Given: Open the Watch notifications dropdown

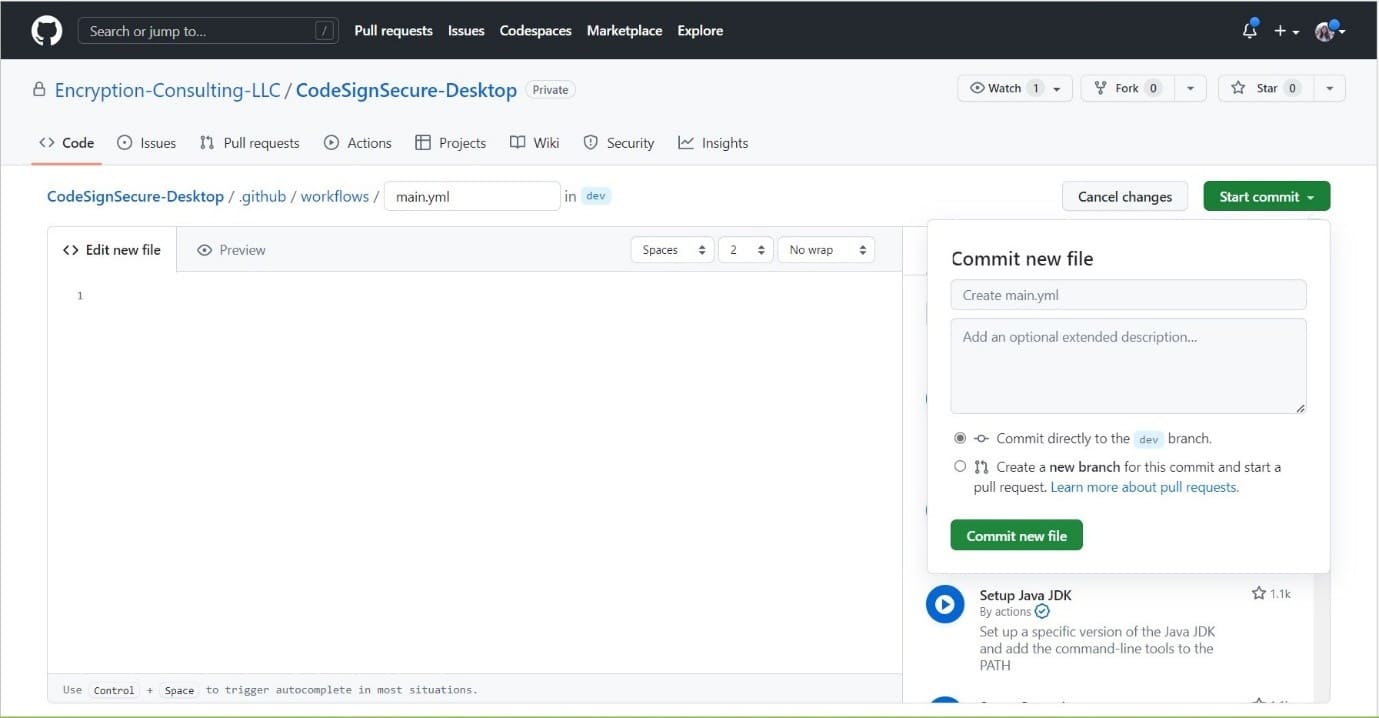Looking at the screenshot, I should [1015, 88].
